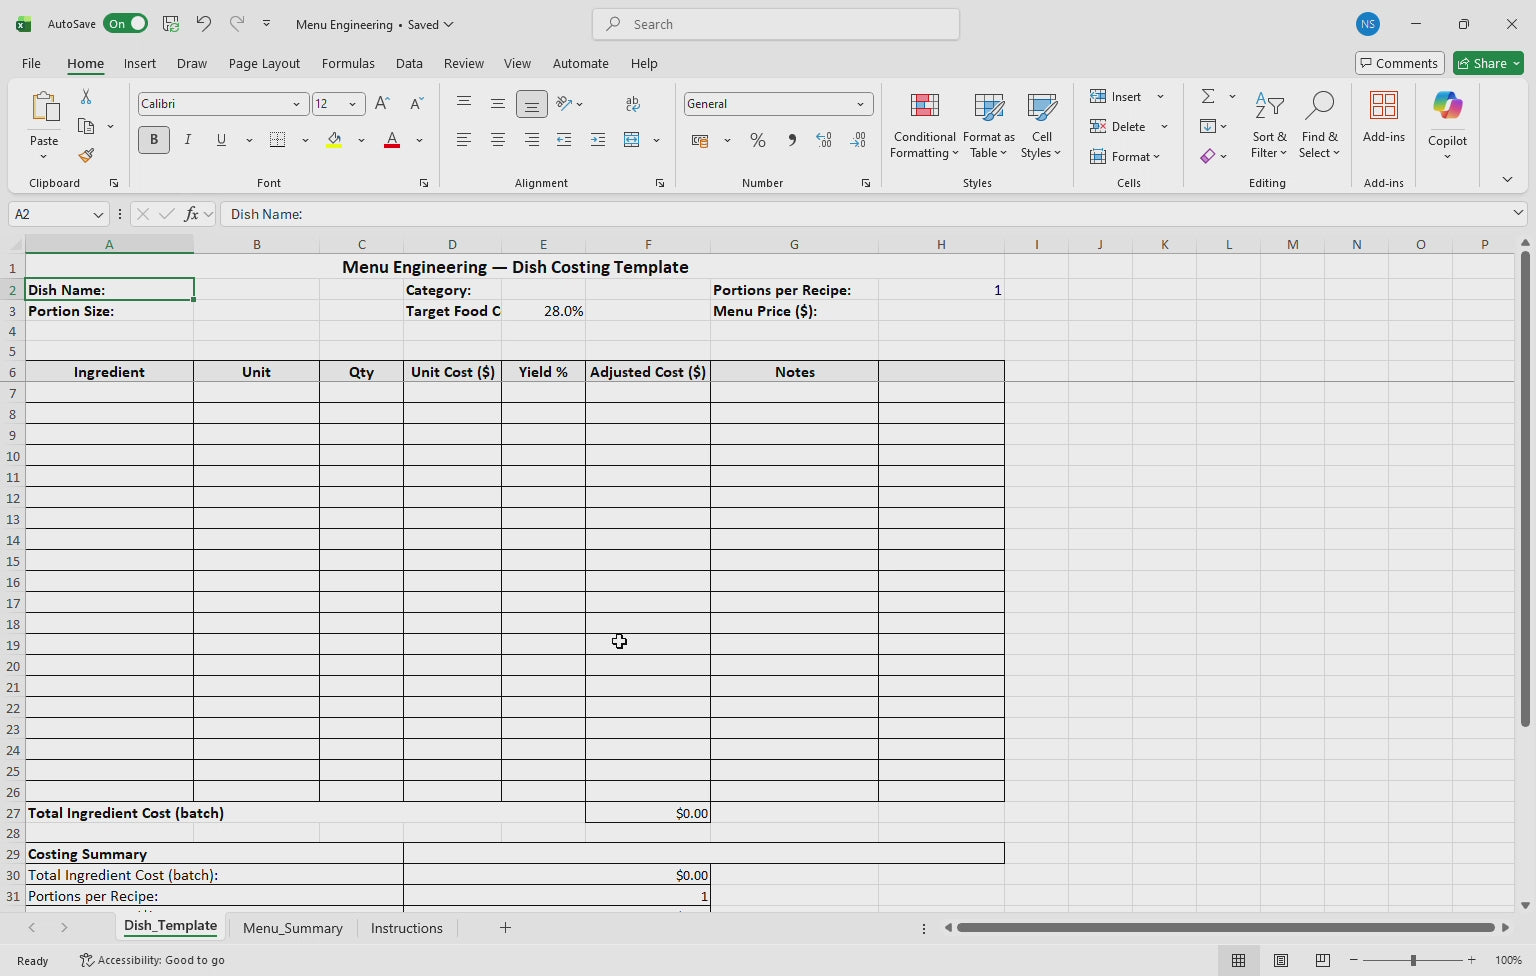
Task: Open the Menu_Summary sheet tab
Action: tap(292, 928)
